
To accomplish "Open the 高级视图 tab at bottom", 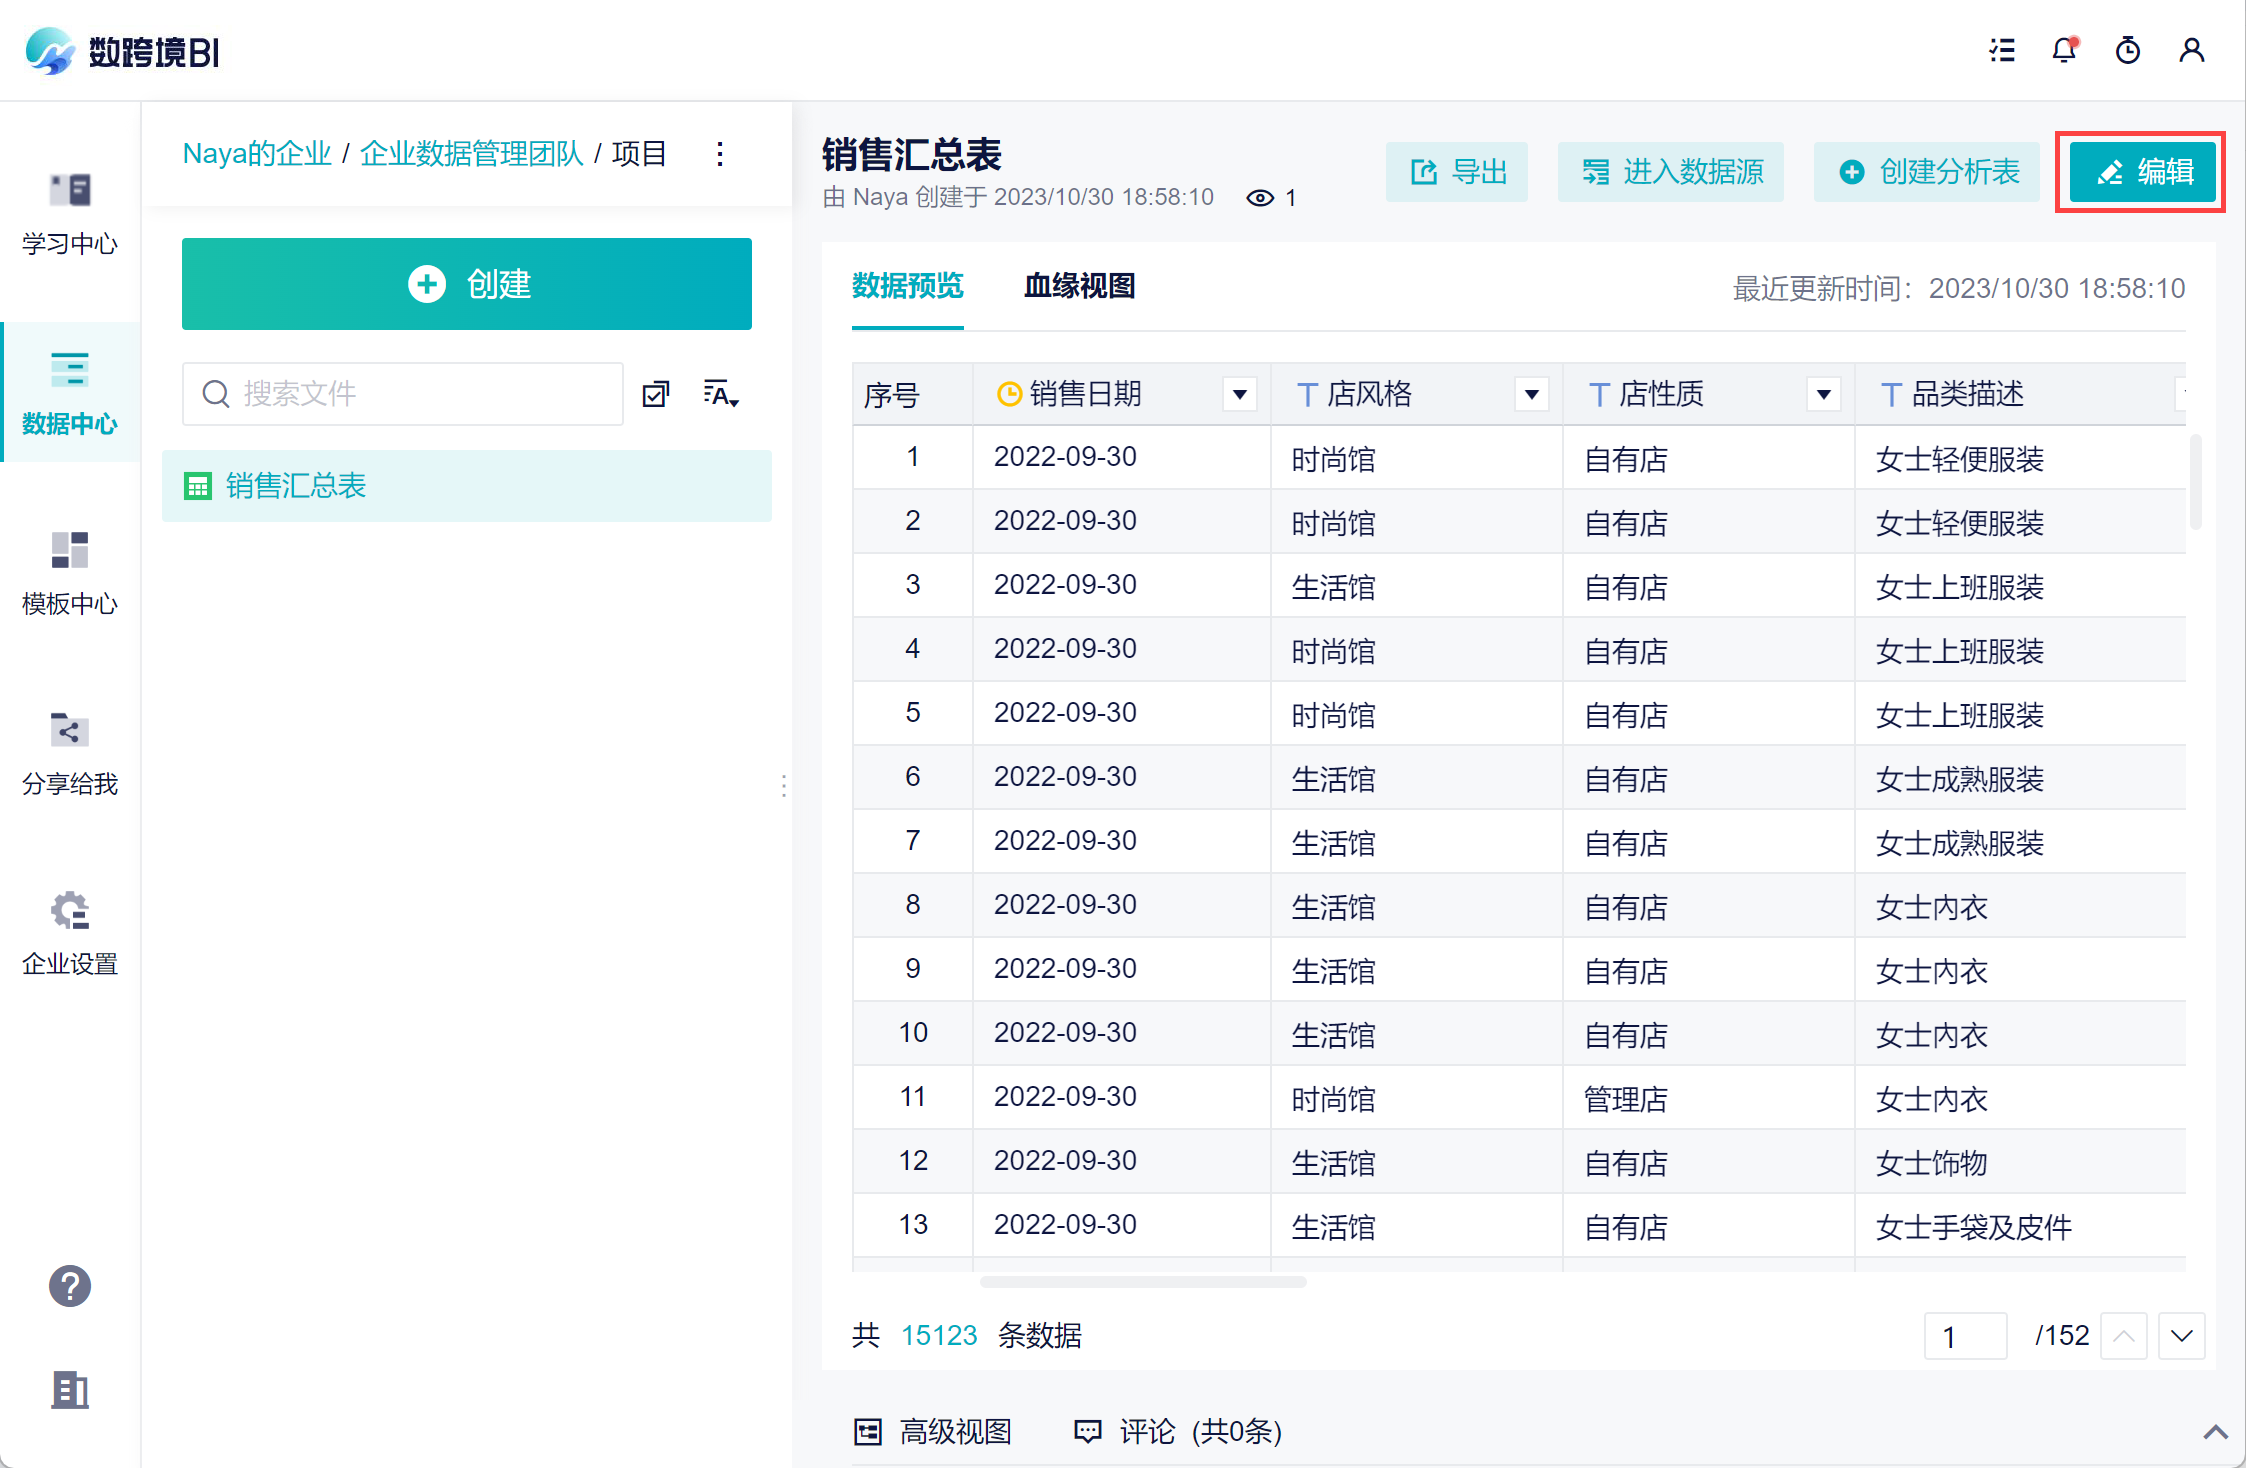I will tap(933, 1432).
